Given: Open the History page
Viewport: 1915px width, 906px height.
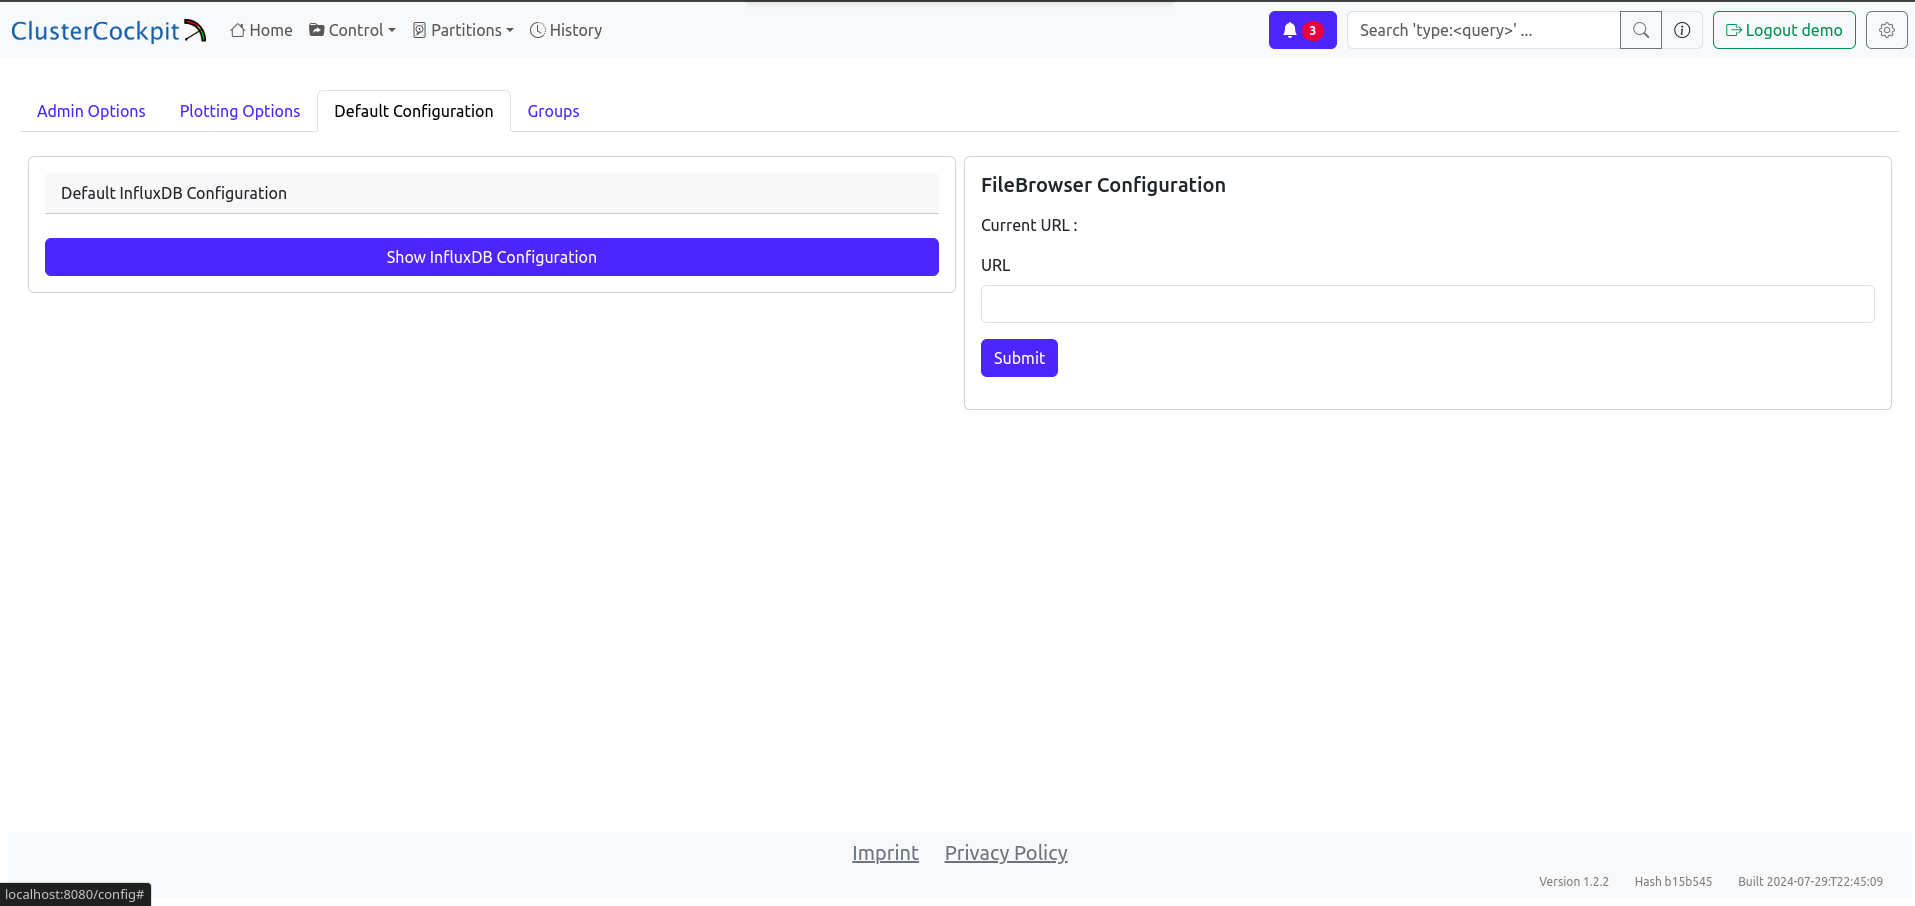Looking at the screenshot, I should pyautogui.click(x=566, y=30).
